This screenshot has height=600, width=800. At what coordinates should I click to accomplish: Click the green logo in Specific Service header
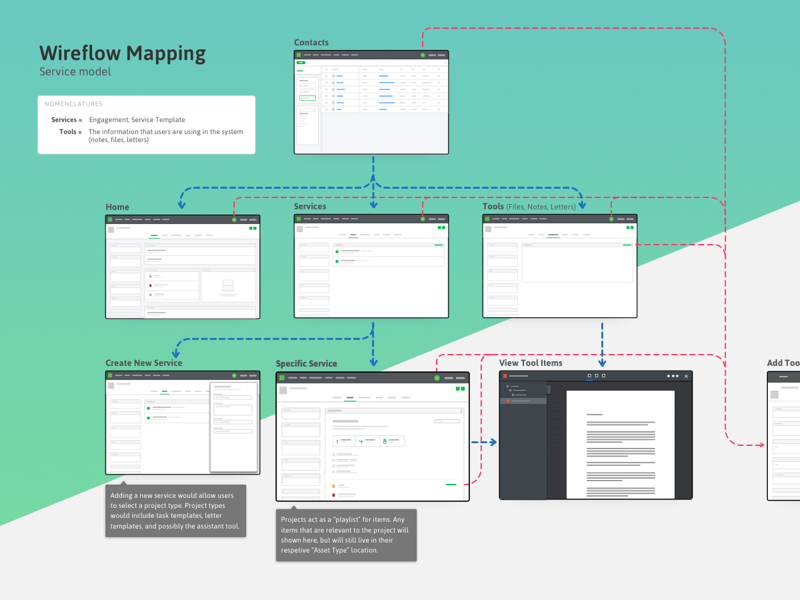point(282,378)
